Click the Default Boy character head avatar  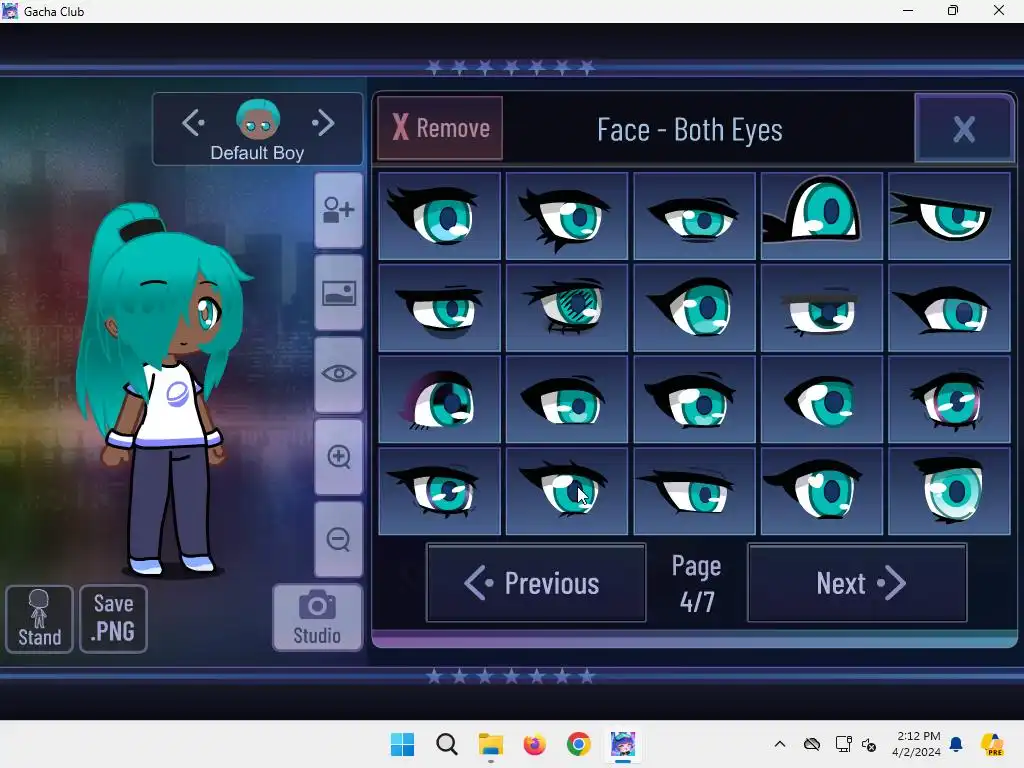[x=258, y=120]
